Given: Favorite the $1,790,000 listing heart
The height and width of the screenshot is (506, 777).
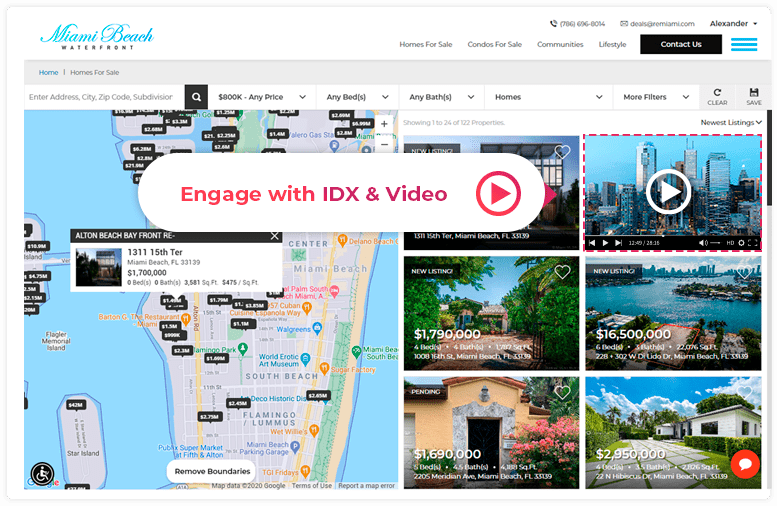Looking at the screenshot, I should coord(562,272).
